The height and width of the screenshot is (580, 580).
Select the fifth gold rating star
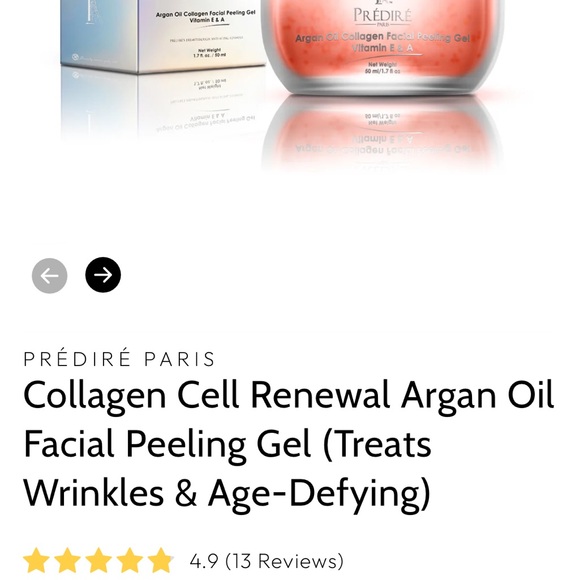(161, 561)
